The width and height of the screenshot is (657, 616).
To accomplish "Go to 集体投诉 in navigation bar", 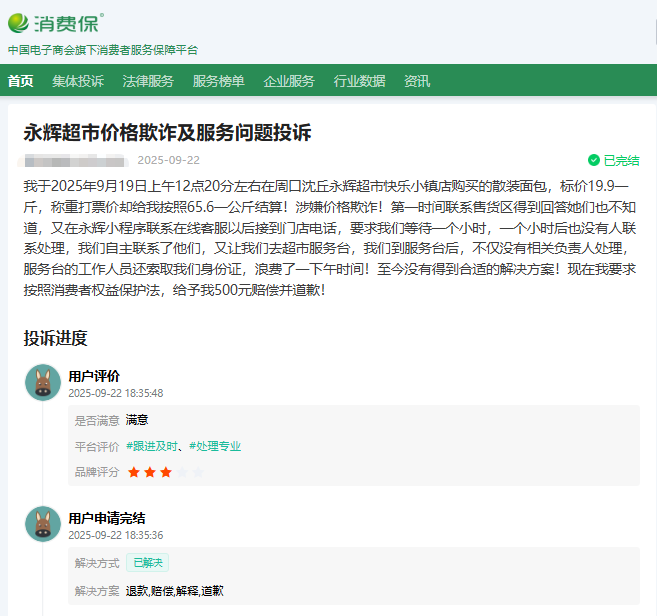I will [x=78, y=81].
